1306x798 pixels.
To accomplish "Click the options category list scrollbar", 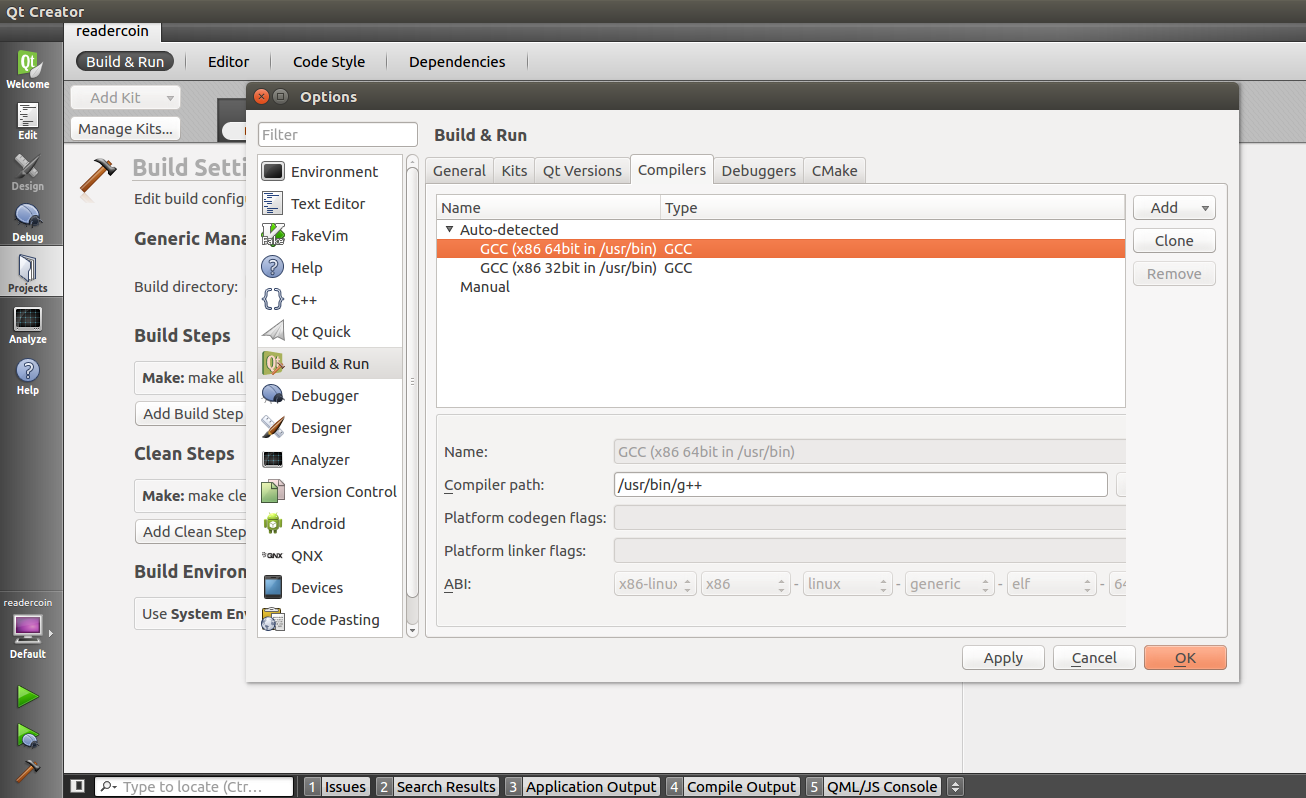I will point(412,380).
